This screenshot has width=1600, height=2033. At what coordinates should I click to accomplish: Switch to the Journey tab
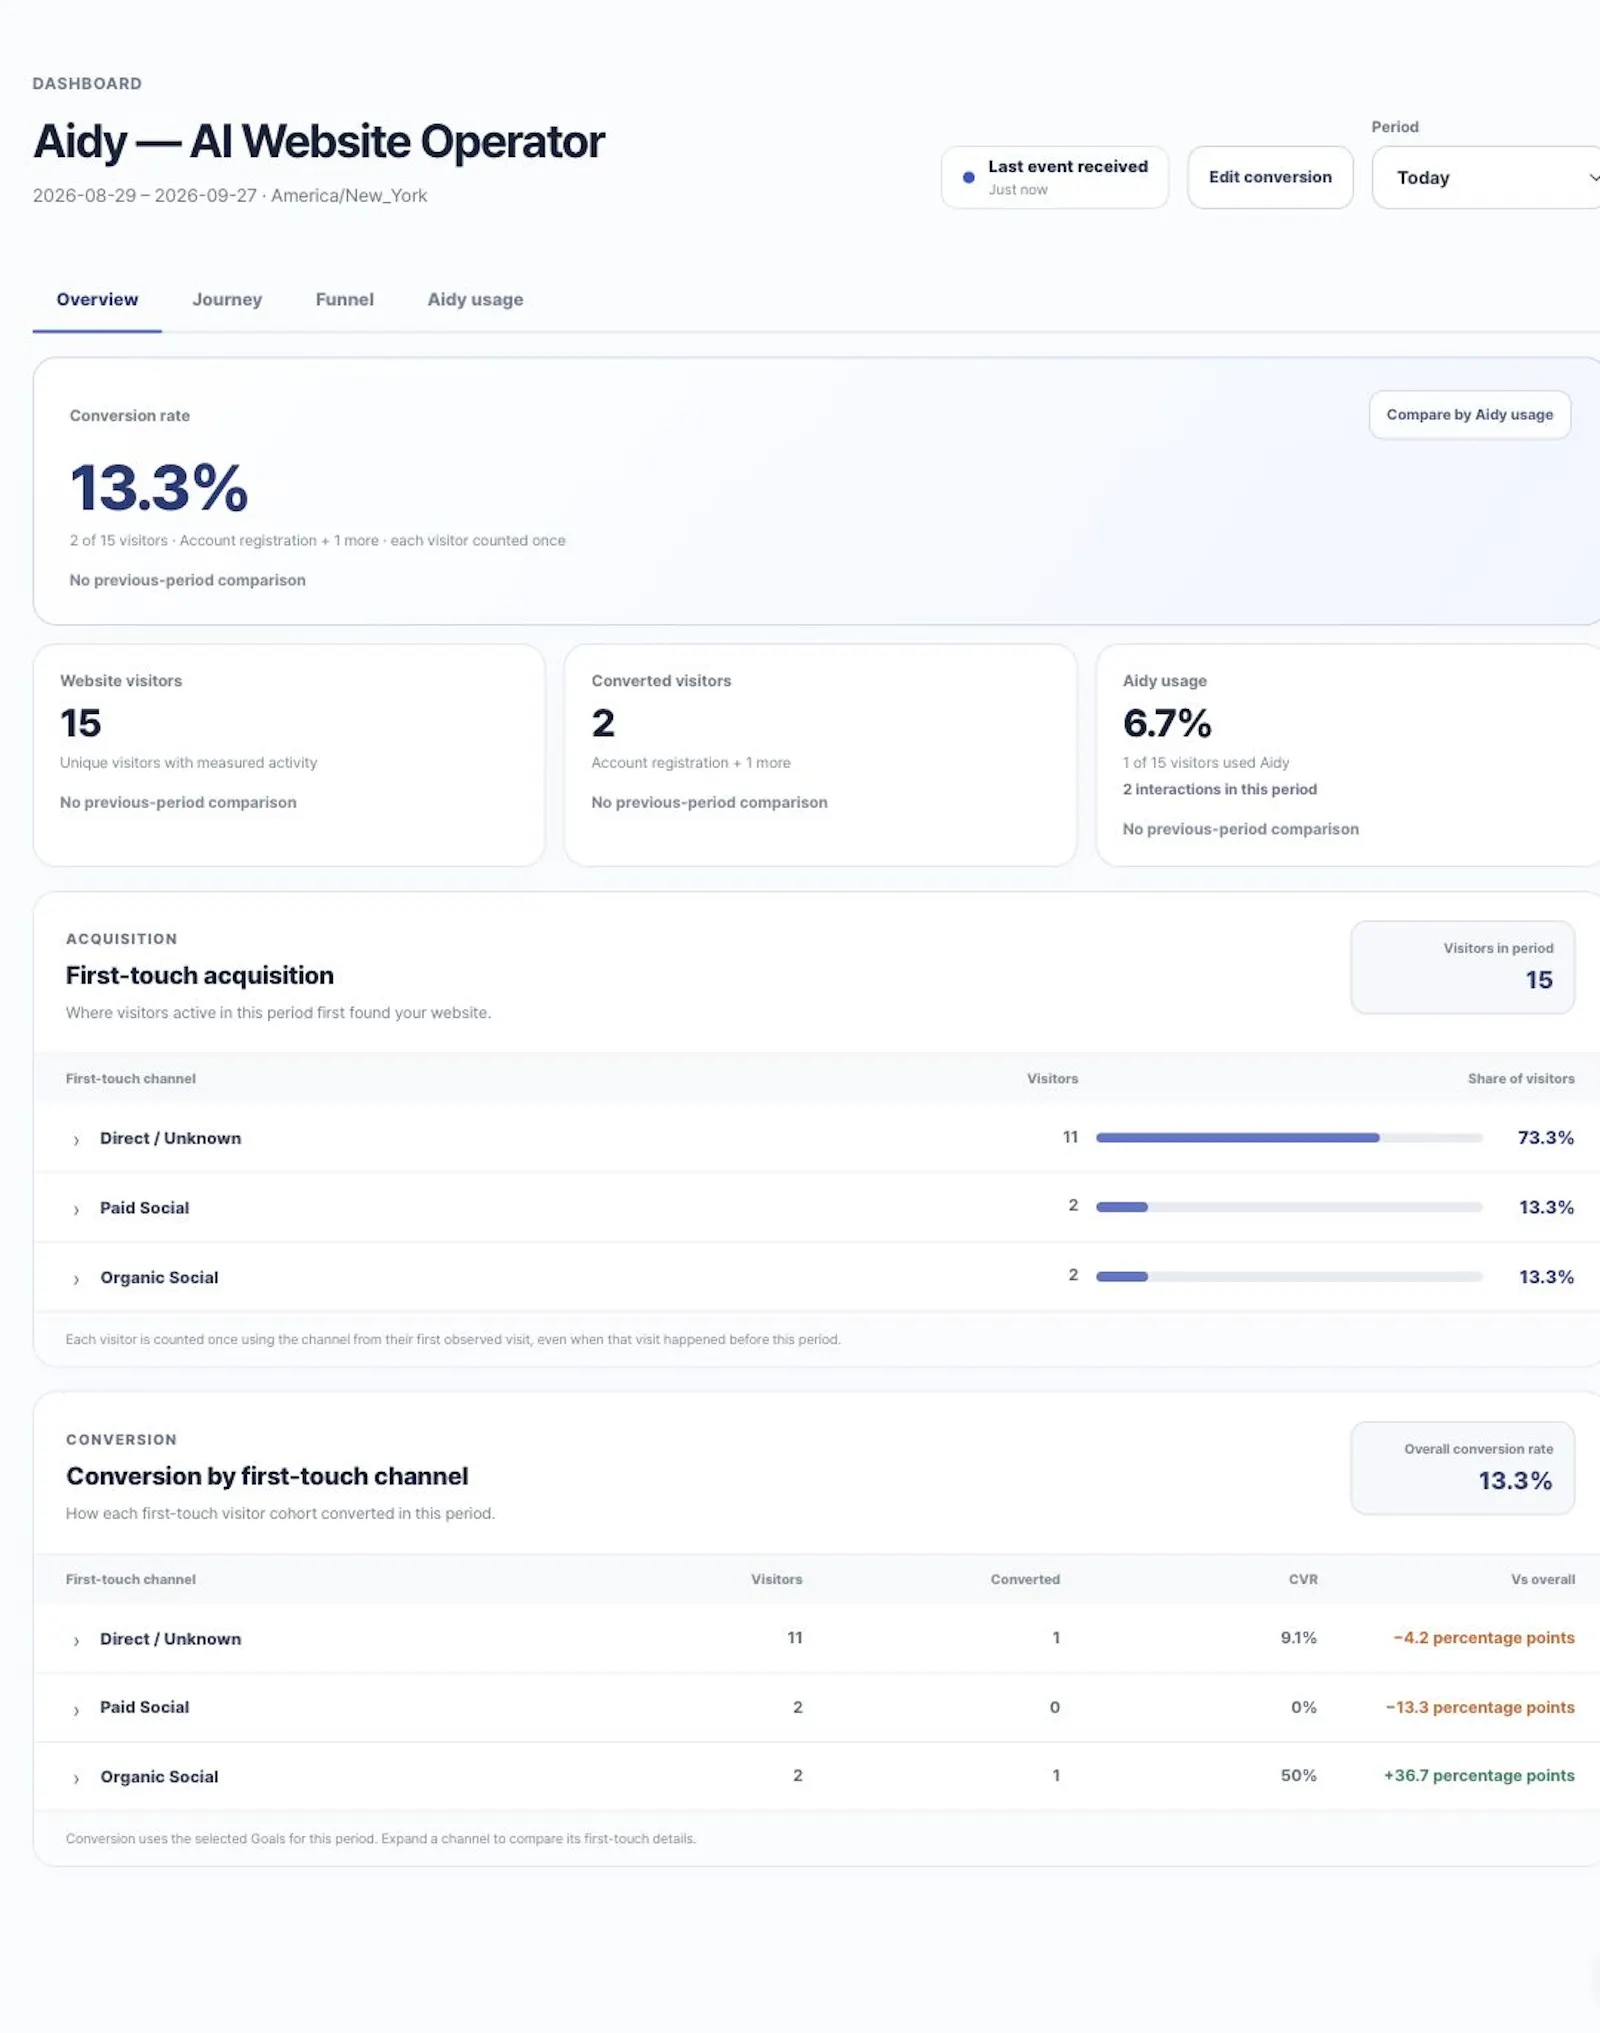tap(227, 299)
